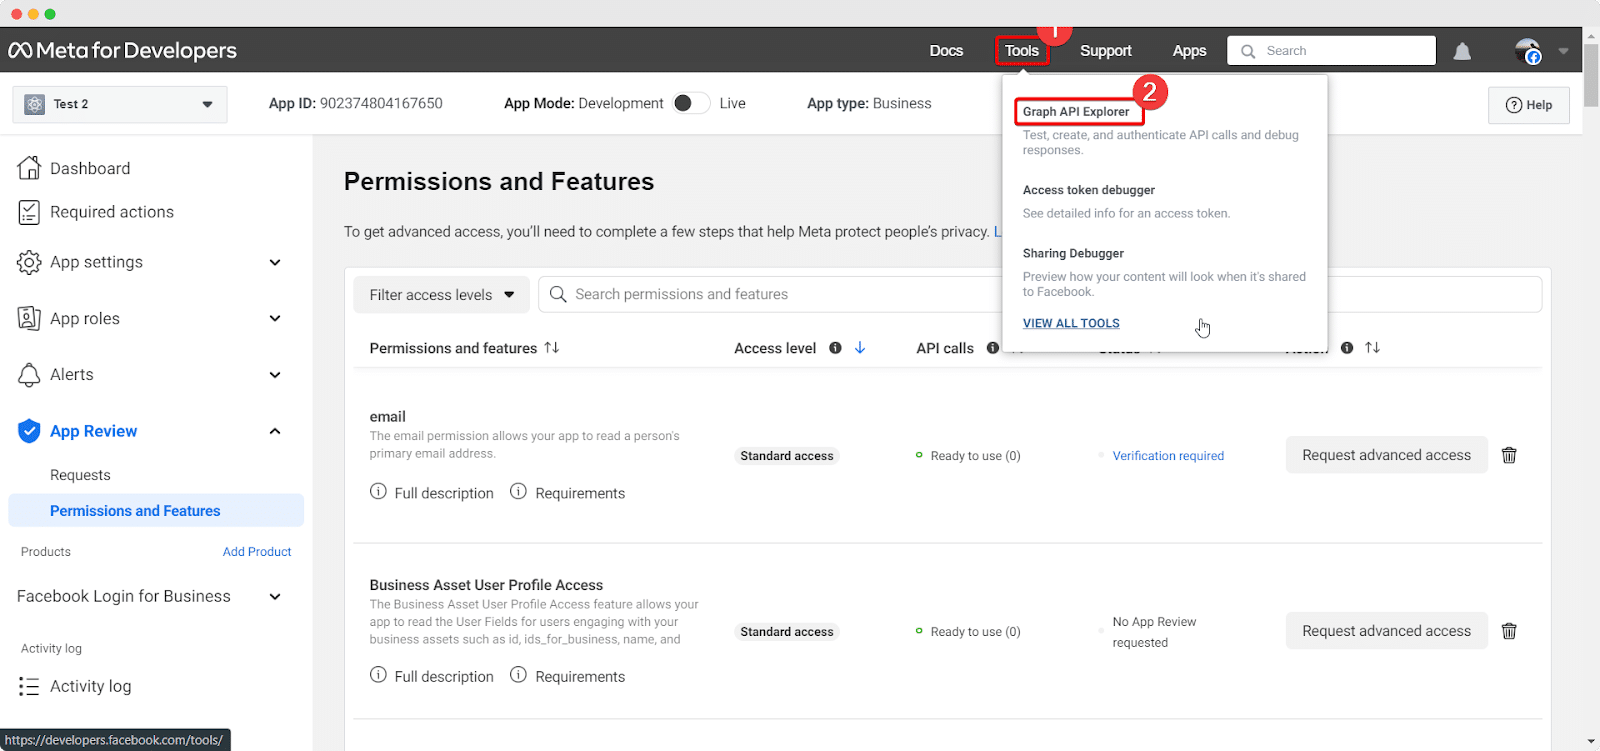Open Full description for Business Asset access
This screenshot has height=751, width=1600.
432,676
